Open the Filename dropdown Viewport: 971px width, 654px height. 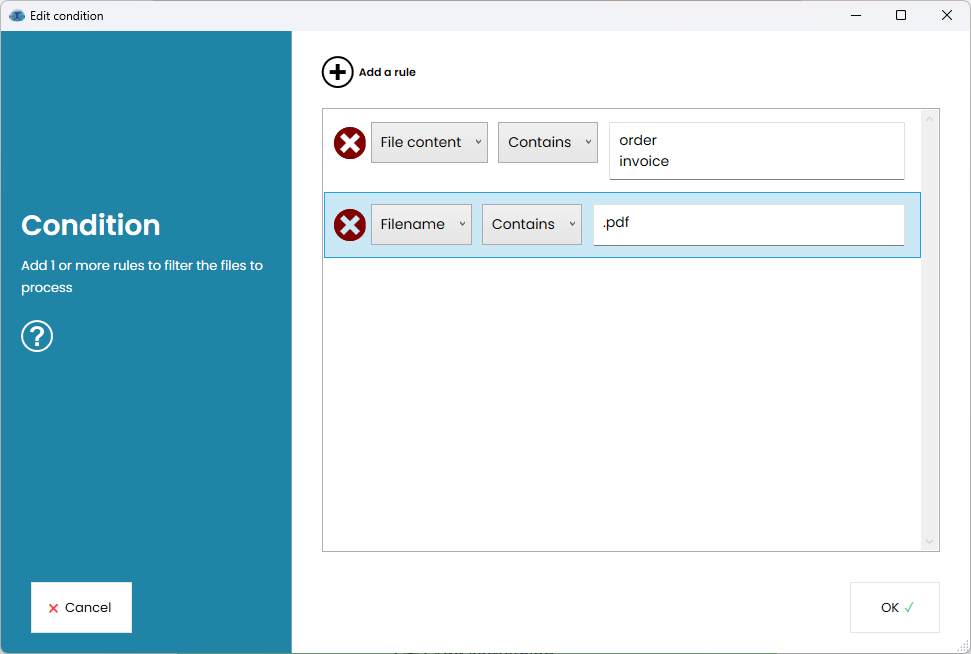(421, 225)
